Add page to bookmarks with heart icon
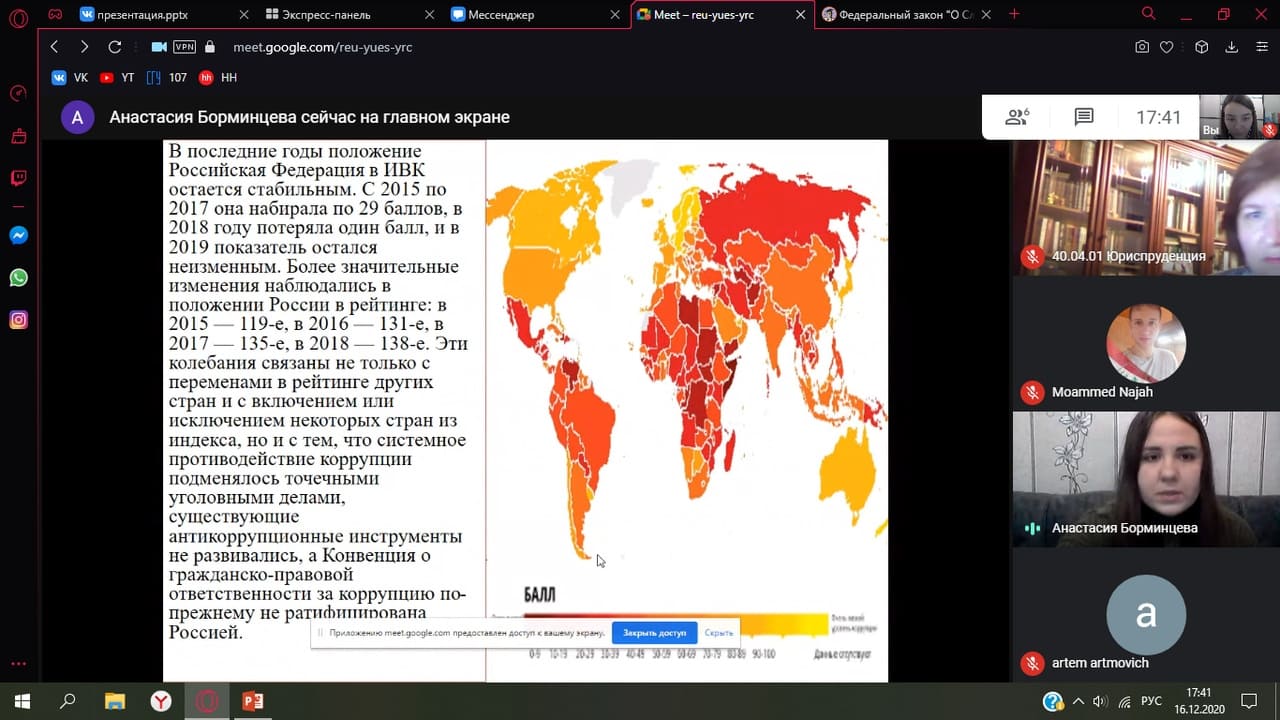The image size is (1280, 720). click(x=1166, y=47)
